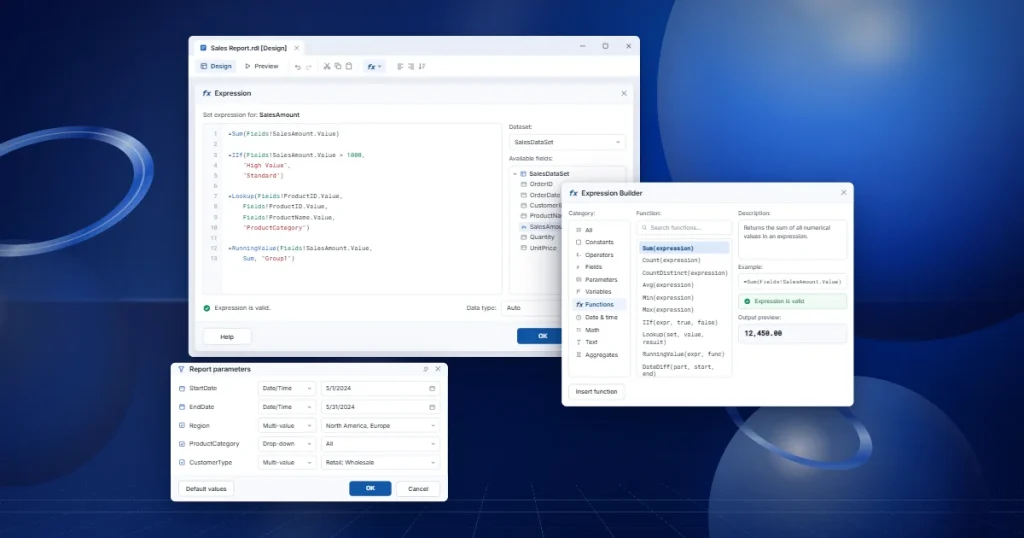Close the Expression panel
The image size is (1024, 538).
[624, 93]
